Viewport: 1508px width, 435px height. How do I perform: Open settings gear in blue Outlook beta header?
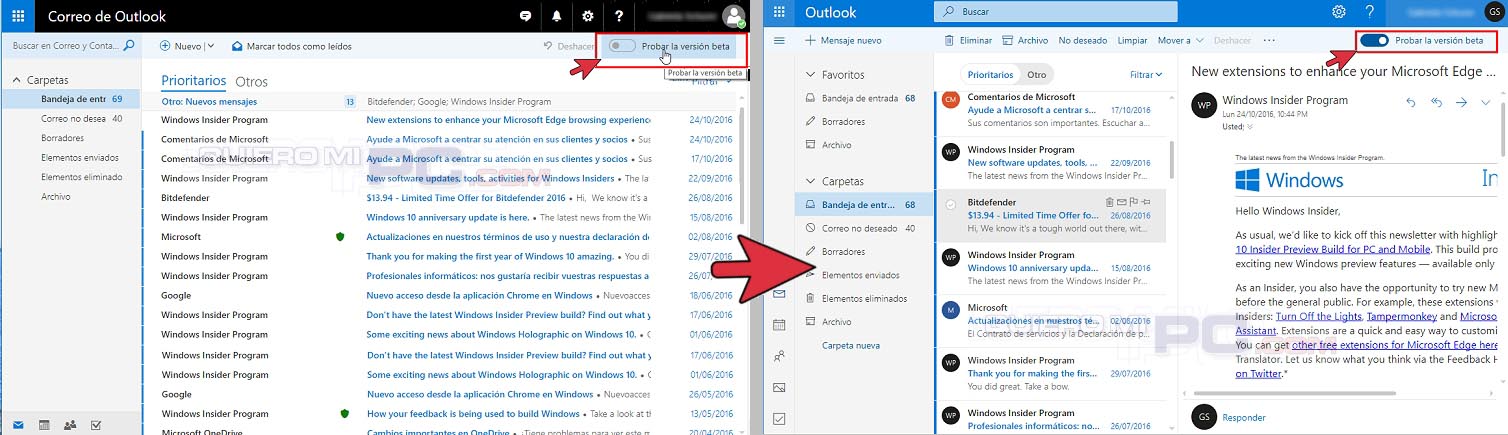pyautogui.click(x=1339, y=12)
